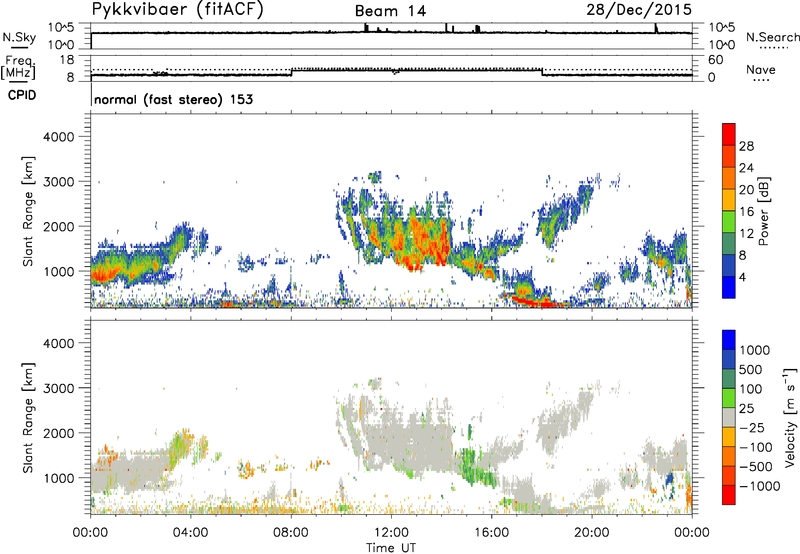
Task: Click the 'N.Search' legend label
Action: click(x=772, y=37)
